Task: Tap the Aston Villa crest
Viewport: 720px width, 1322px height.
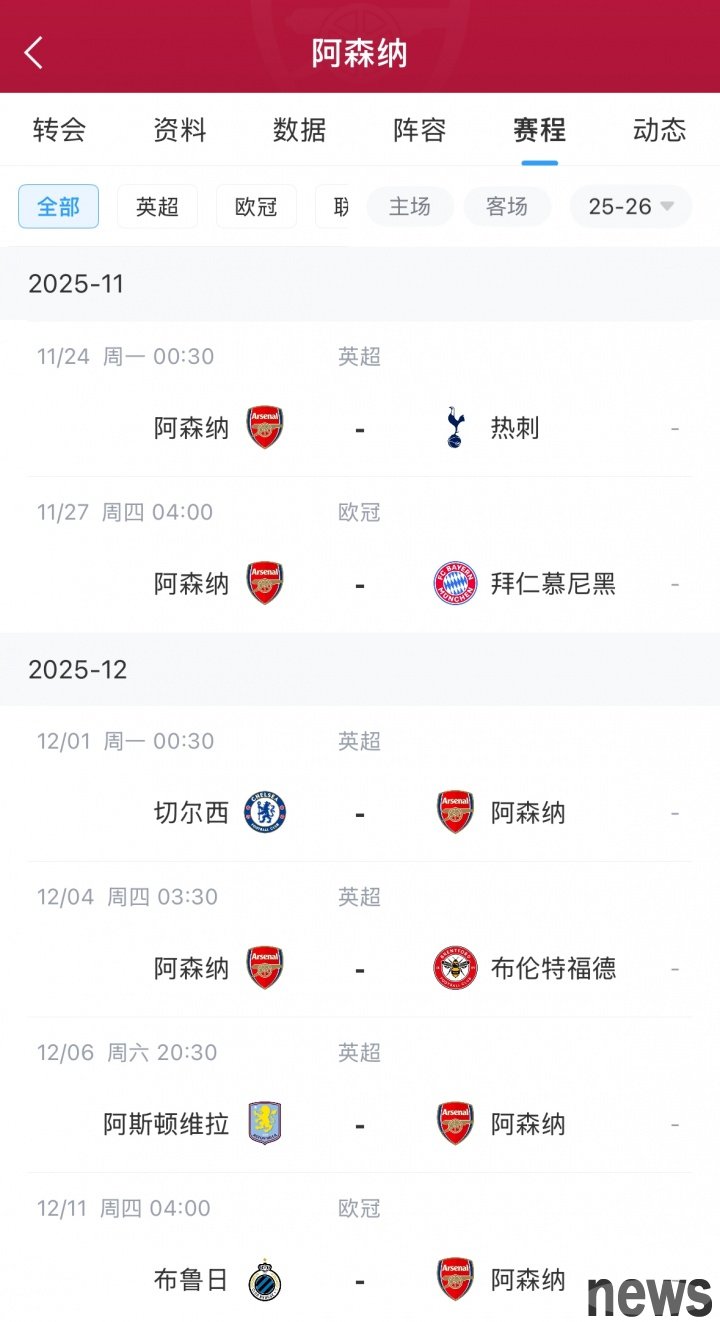Action: point(265,1124)
